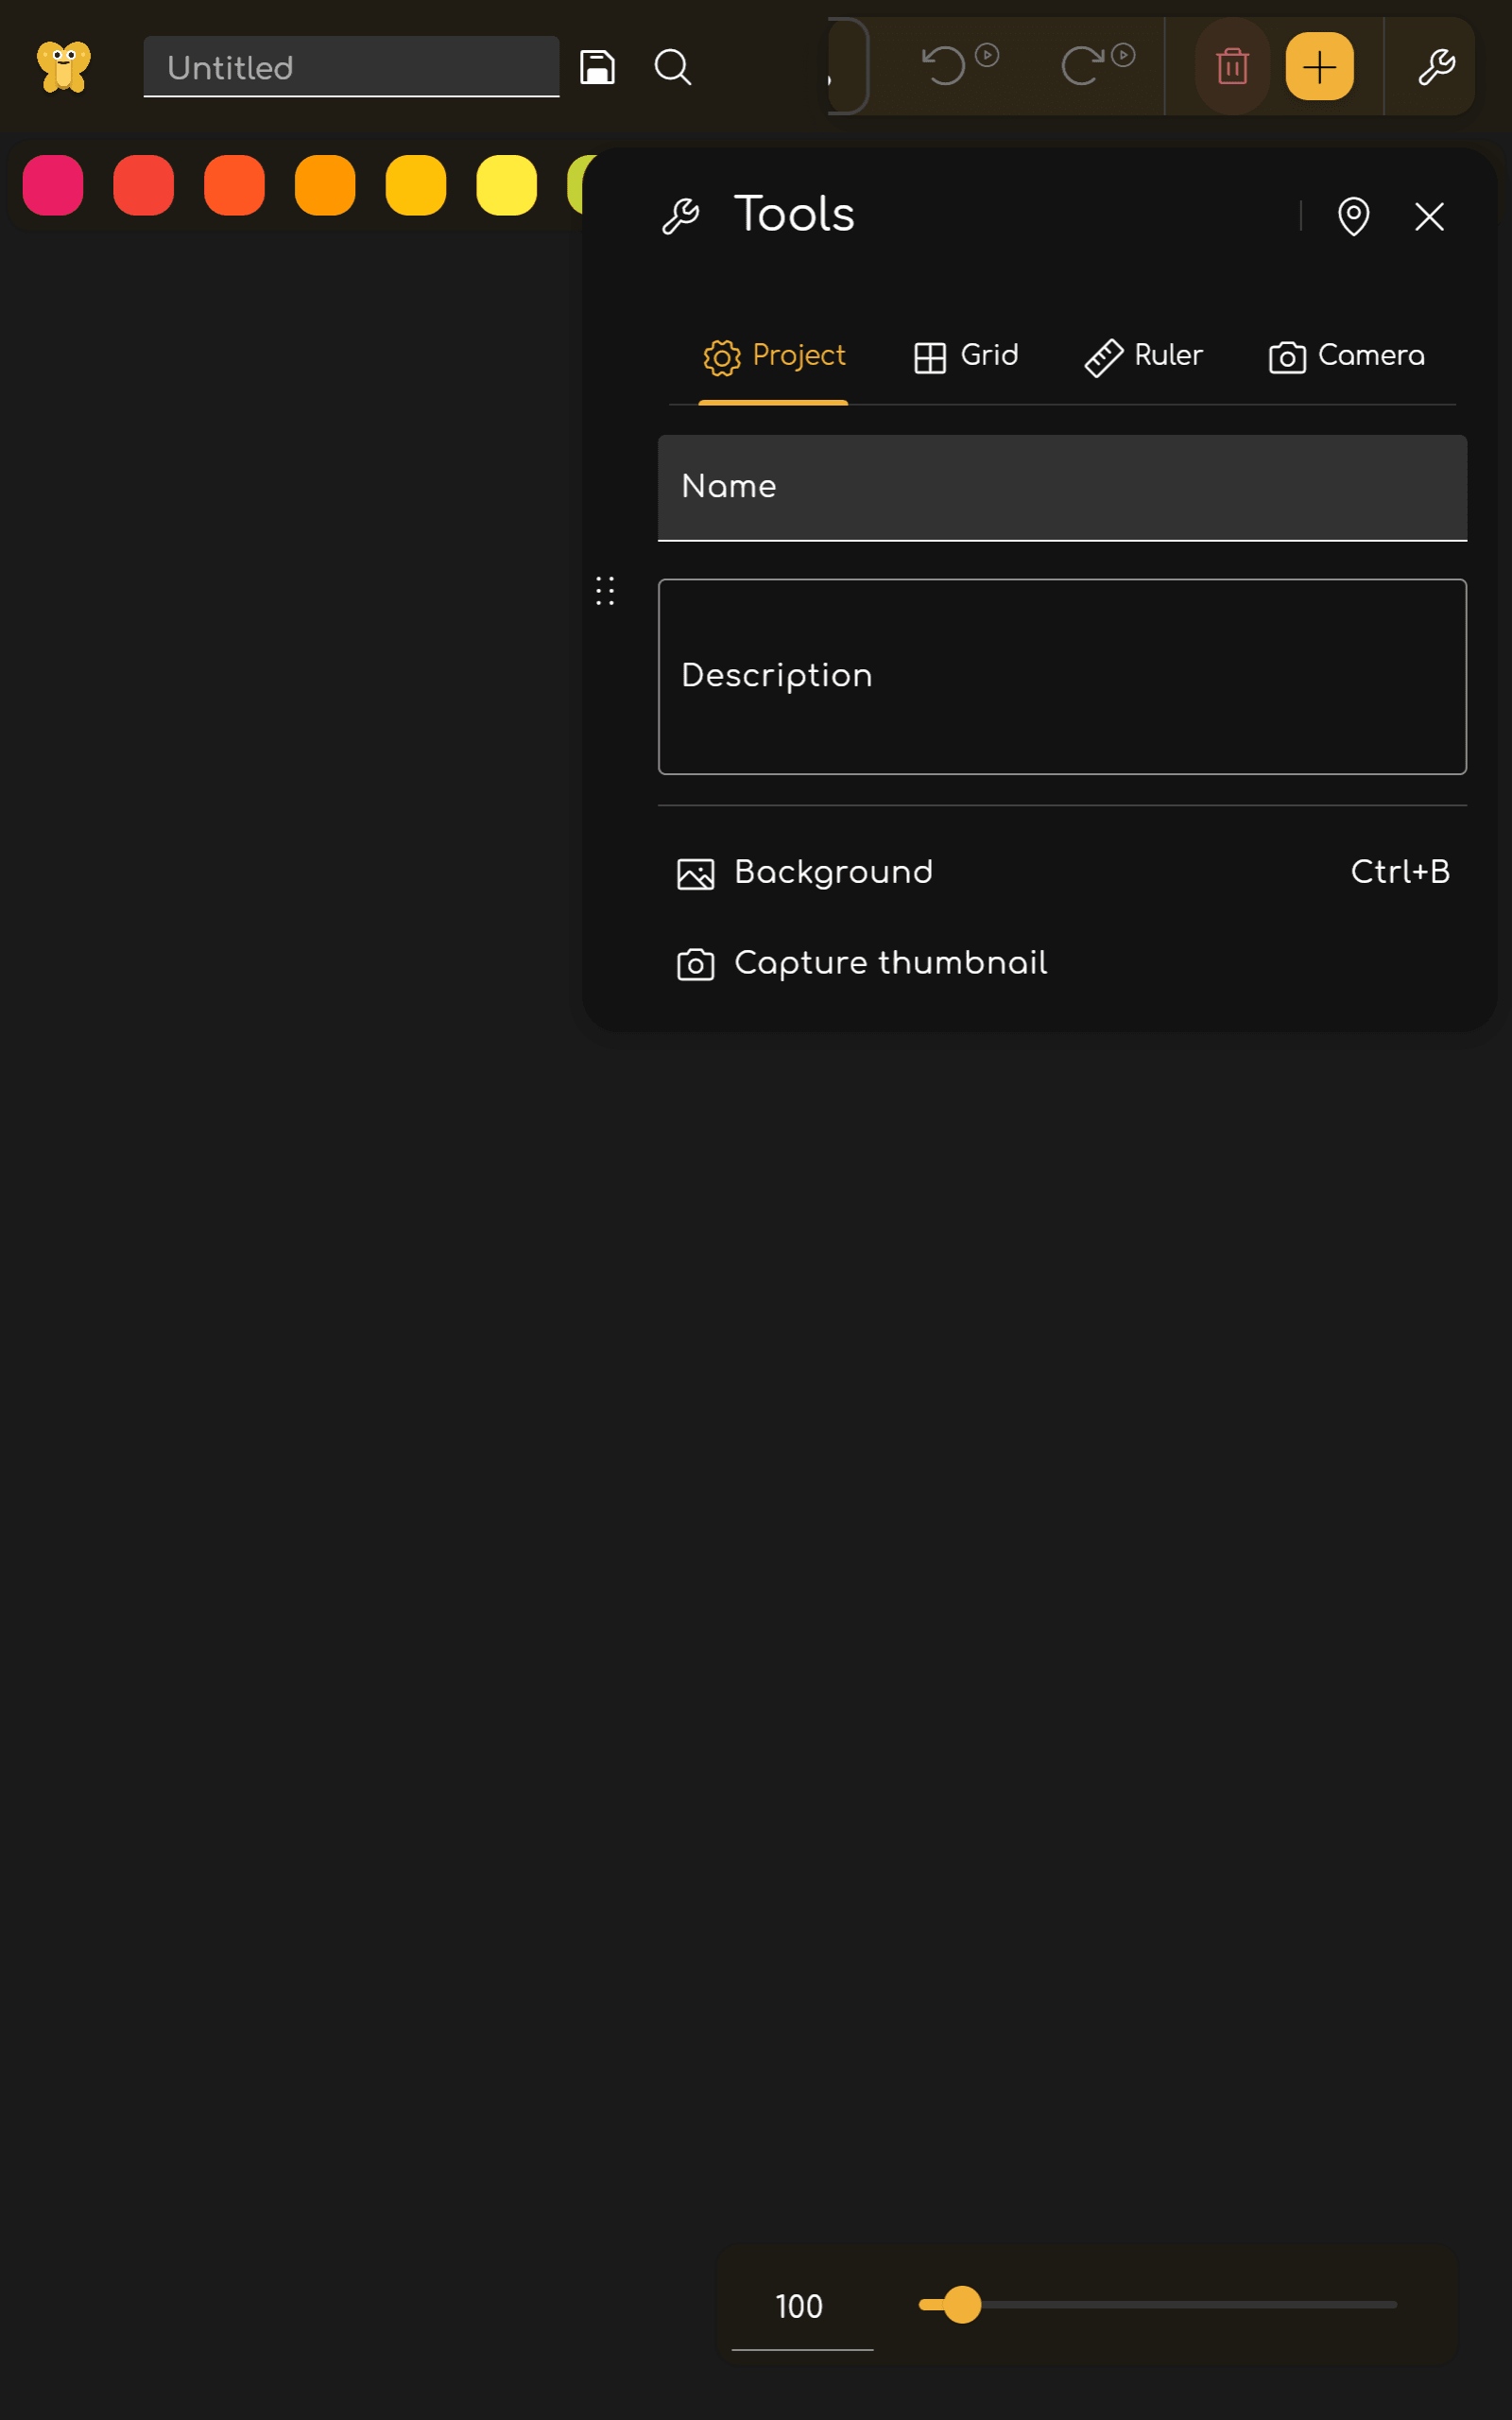Open the Ruler tab
The image size is (1512, 2420).
point(1143,356)
